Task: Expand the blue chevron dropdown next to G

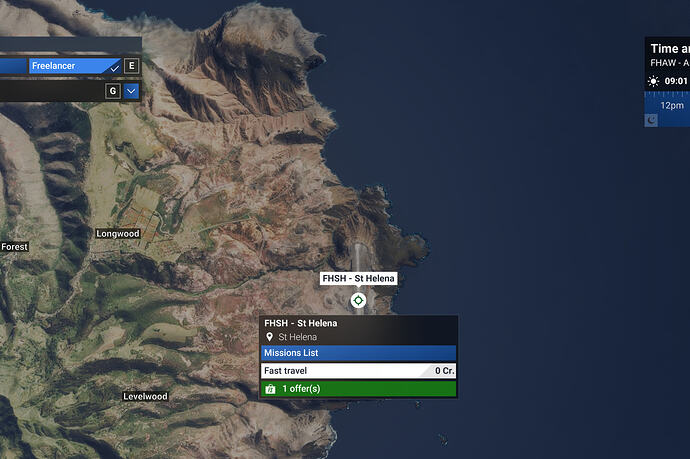Action: coord(131,91)
